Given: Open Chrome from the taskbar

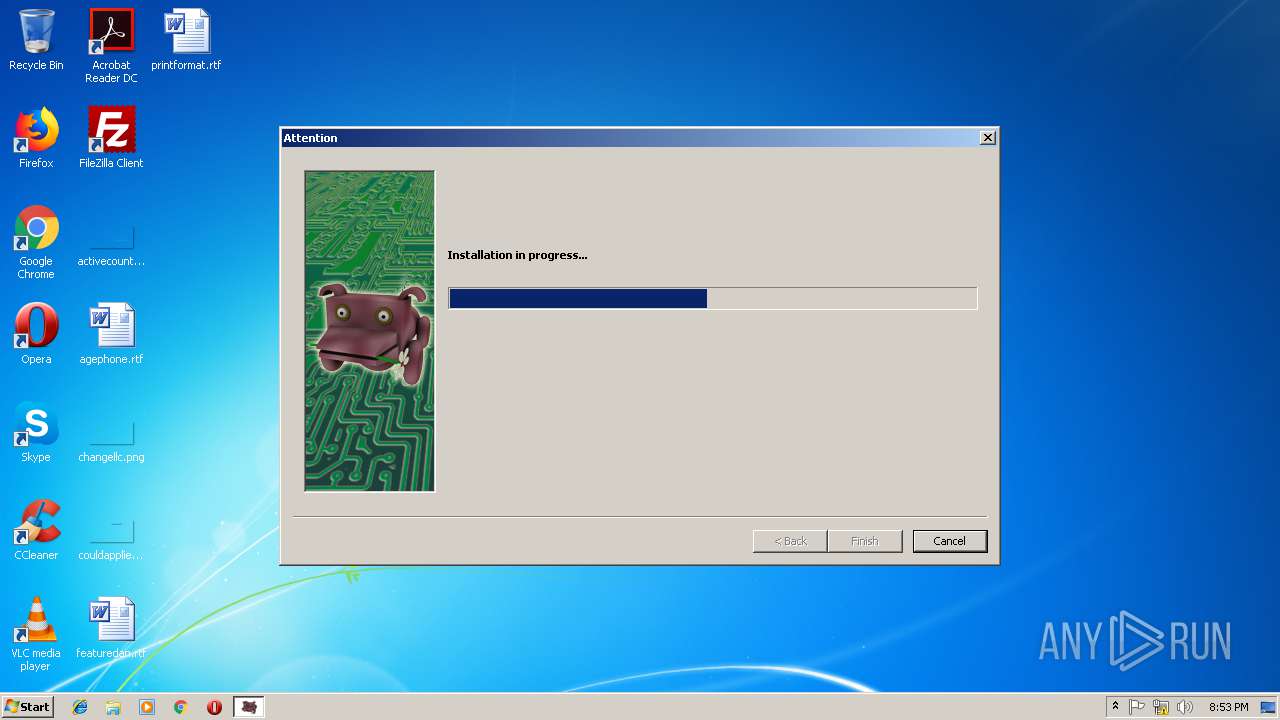Looking at the screenshot, I should click(x=181, y=707).
